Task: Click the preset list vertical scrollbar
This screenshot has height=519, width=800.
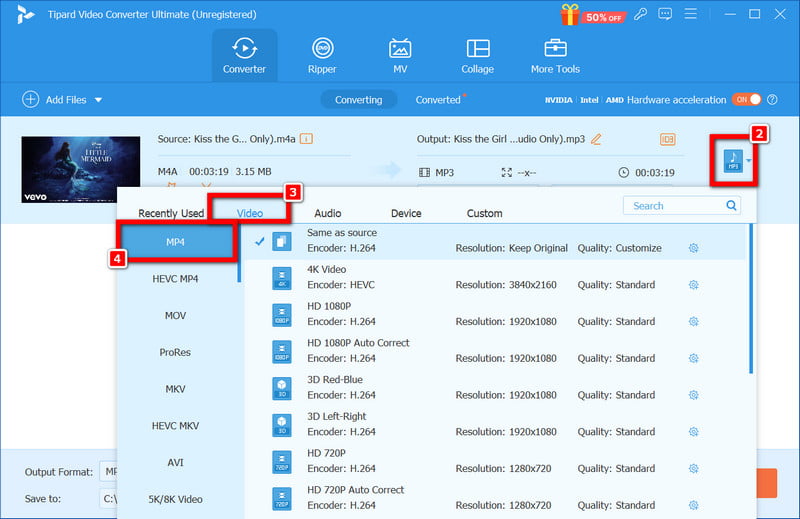Action: [x=751, y=299]
